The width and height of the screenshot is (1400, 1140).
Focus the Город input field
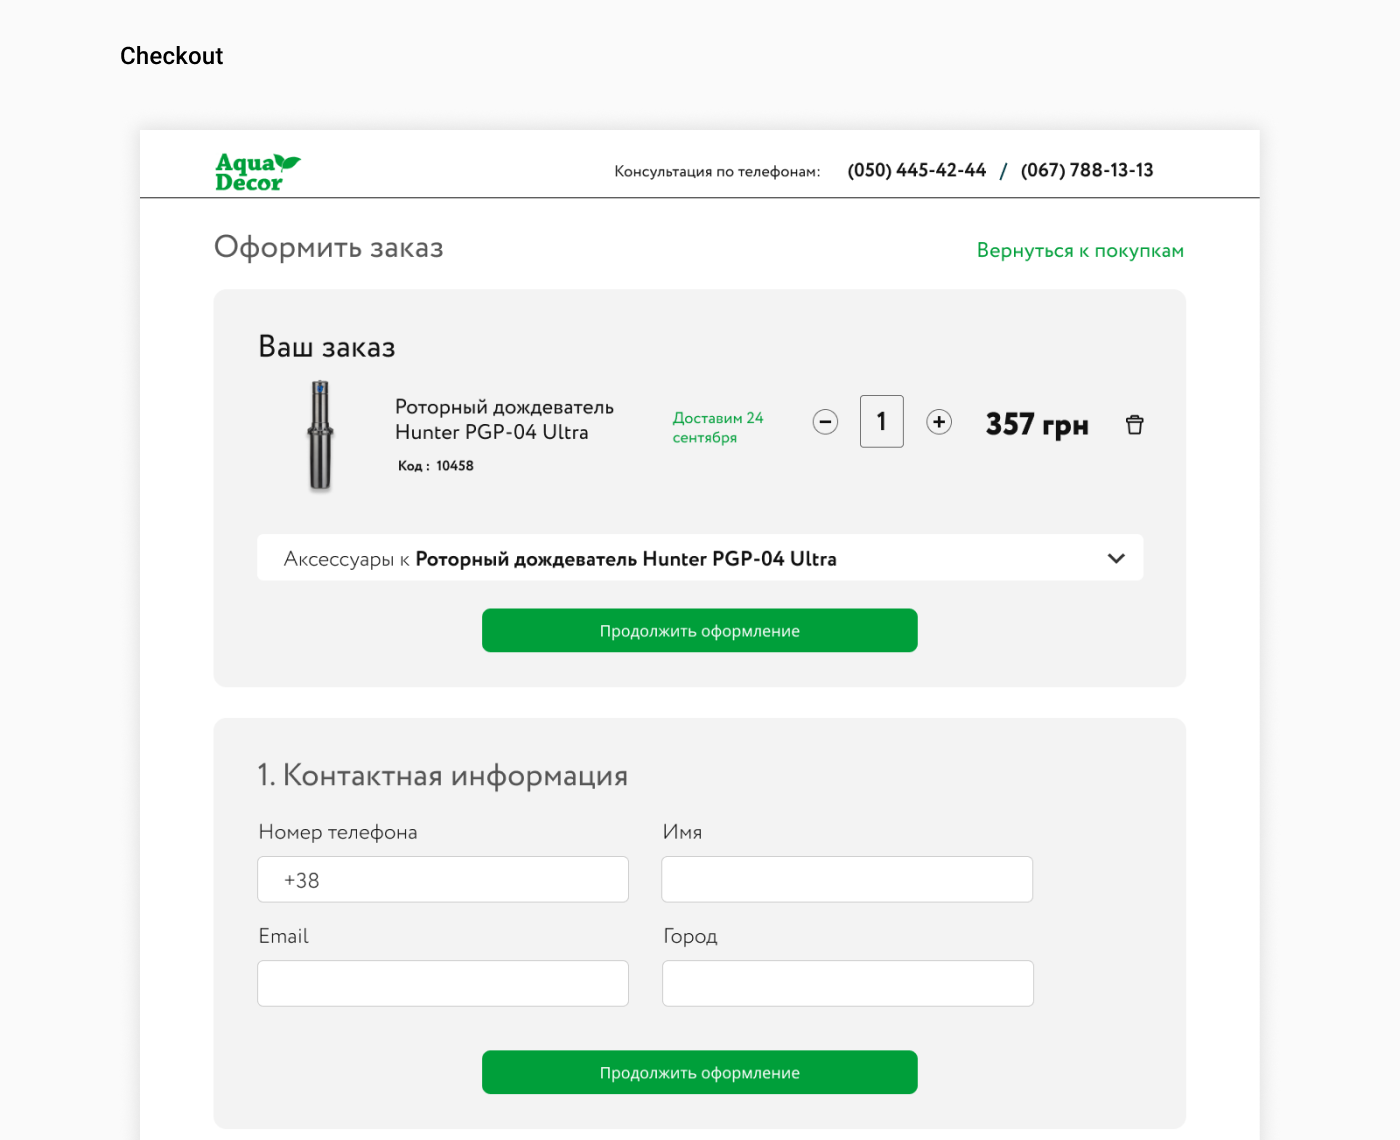(x=848, y=983)
